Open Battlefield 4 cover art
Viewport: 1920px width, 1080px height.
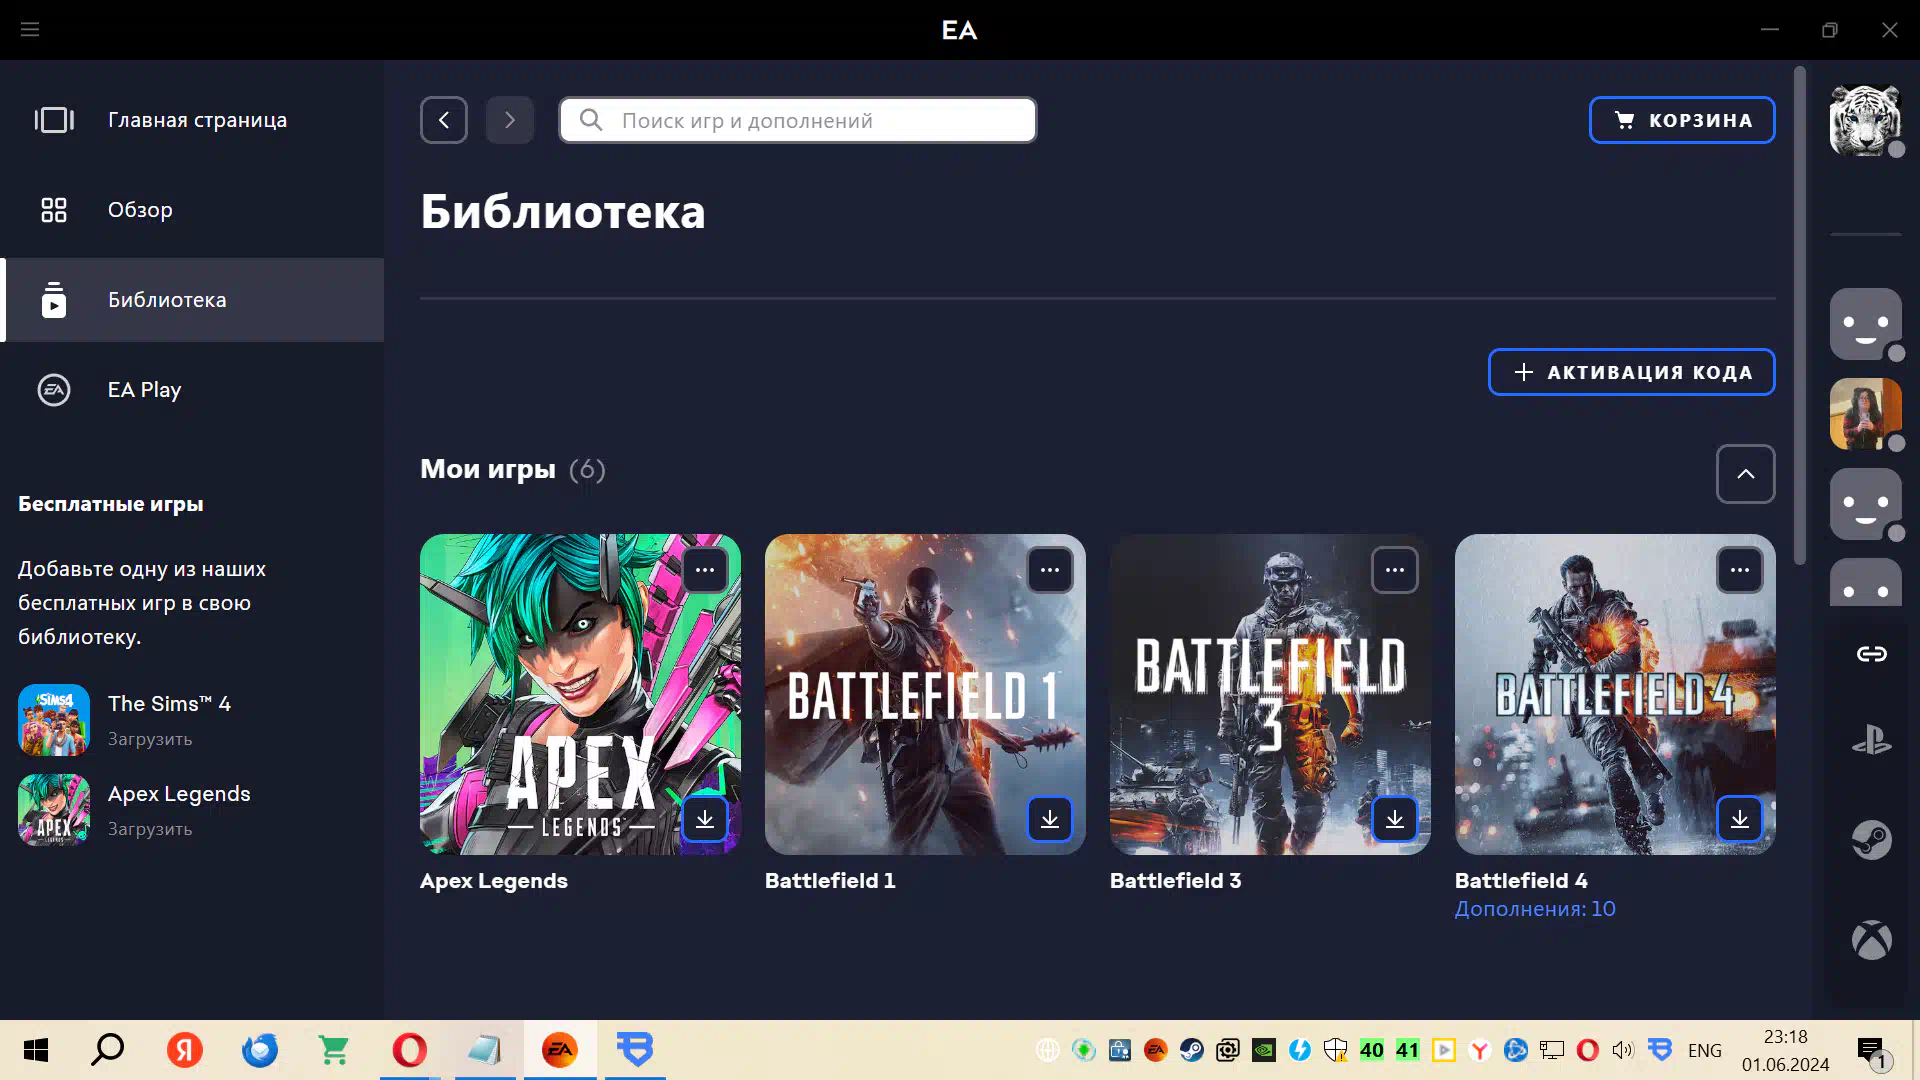tap(1615, 694)
